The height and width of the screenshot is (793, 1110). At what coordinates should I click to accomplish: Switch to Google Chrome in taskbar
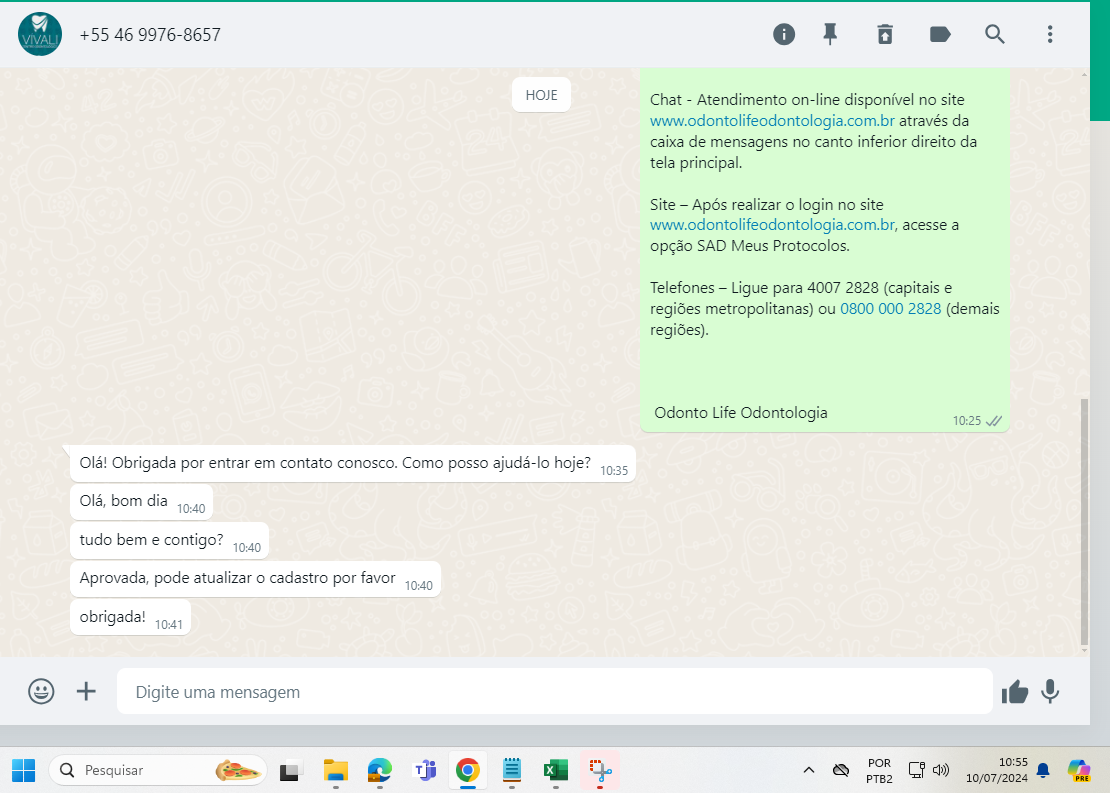(x=468, y=770)
